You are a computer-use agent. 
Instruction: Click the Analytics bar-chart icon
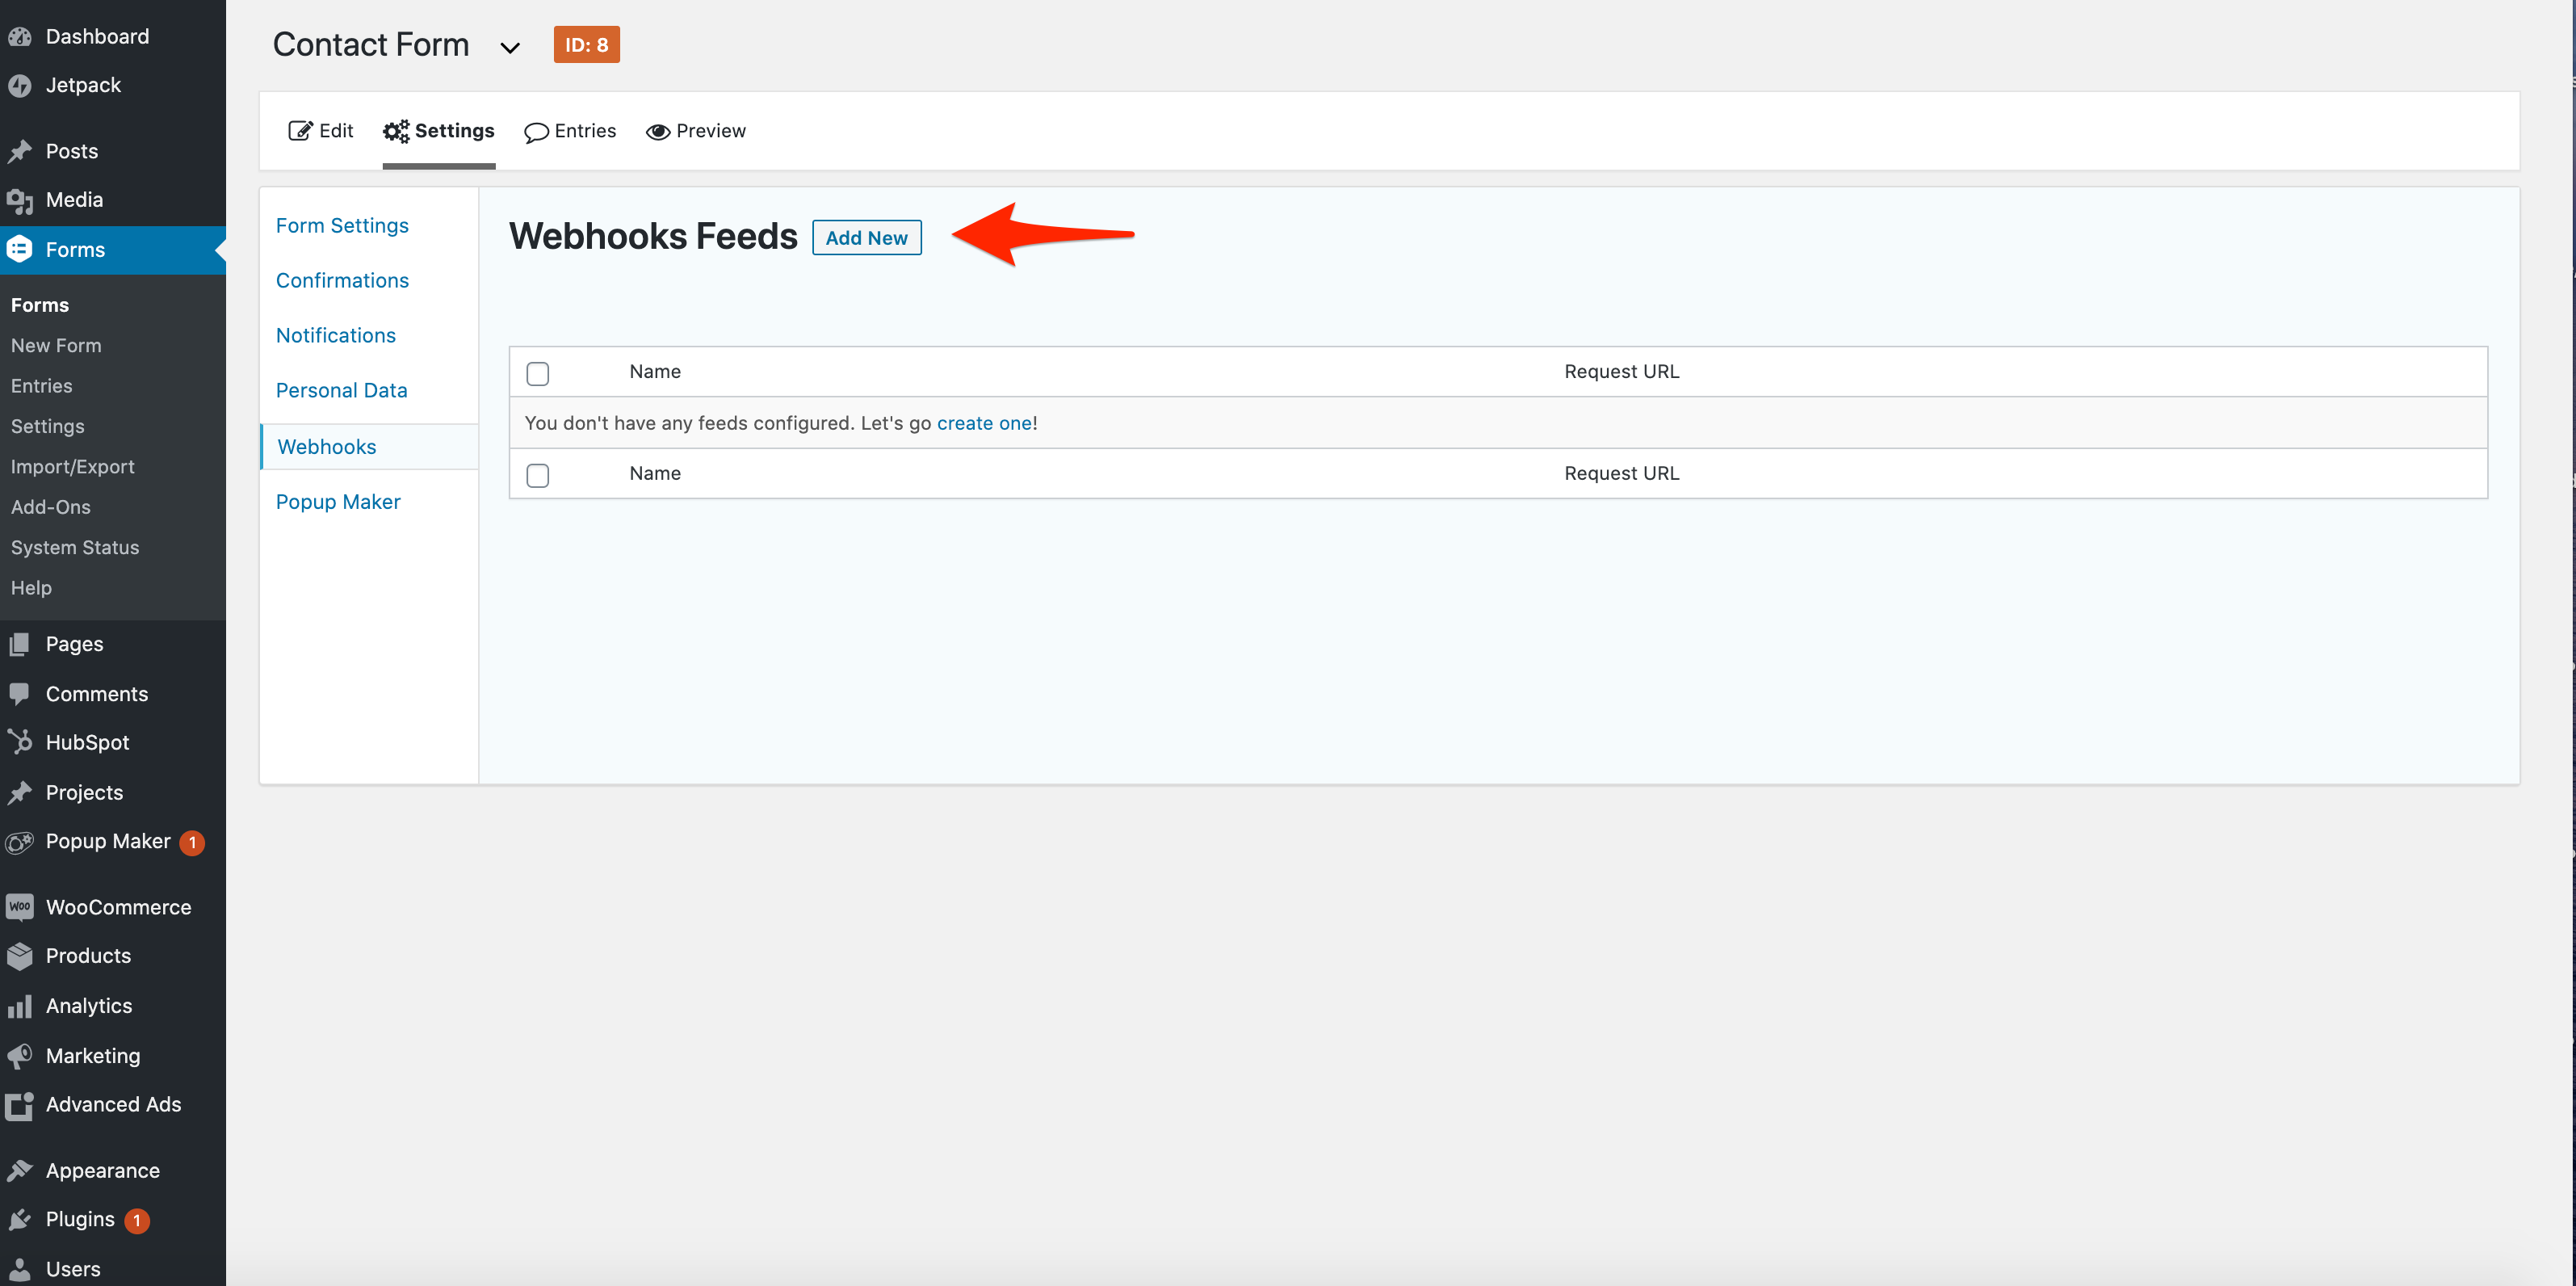coord(21,1005)
